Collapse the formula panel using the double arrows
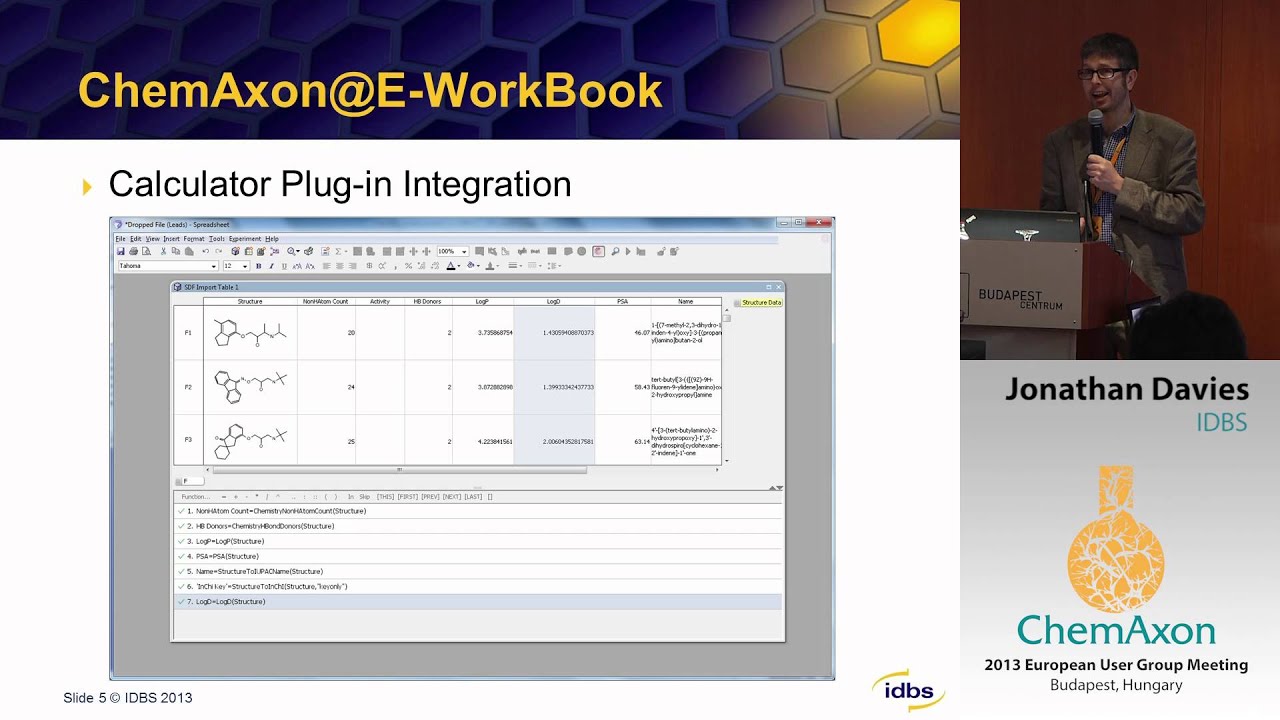The image size is (1280, 720). [776, 488]
